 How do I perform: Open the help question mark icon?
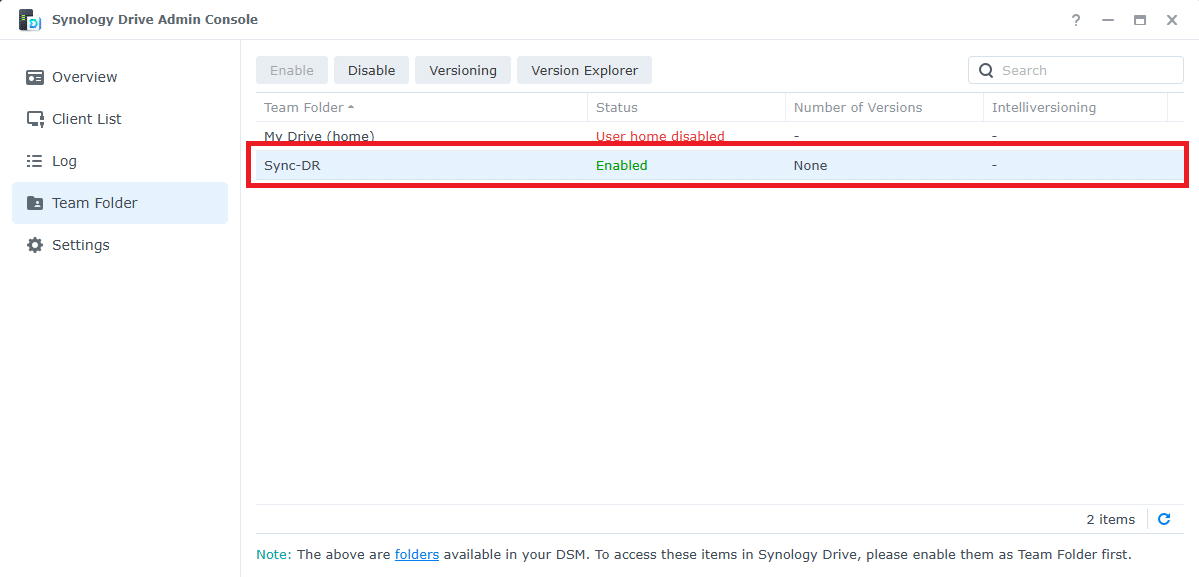[1076, 20]
